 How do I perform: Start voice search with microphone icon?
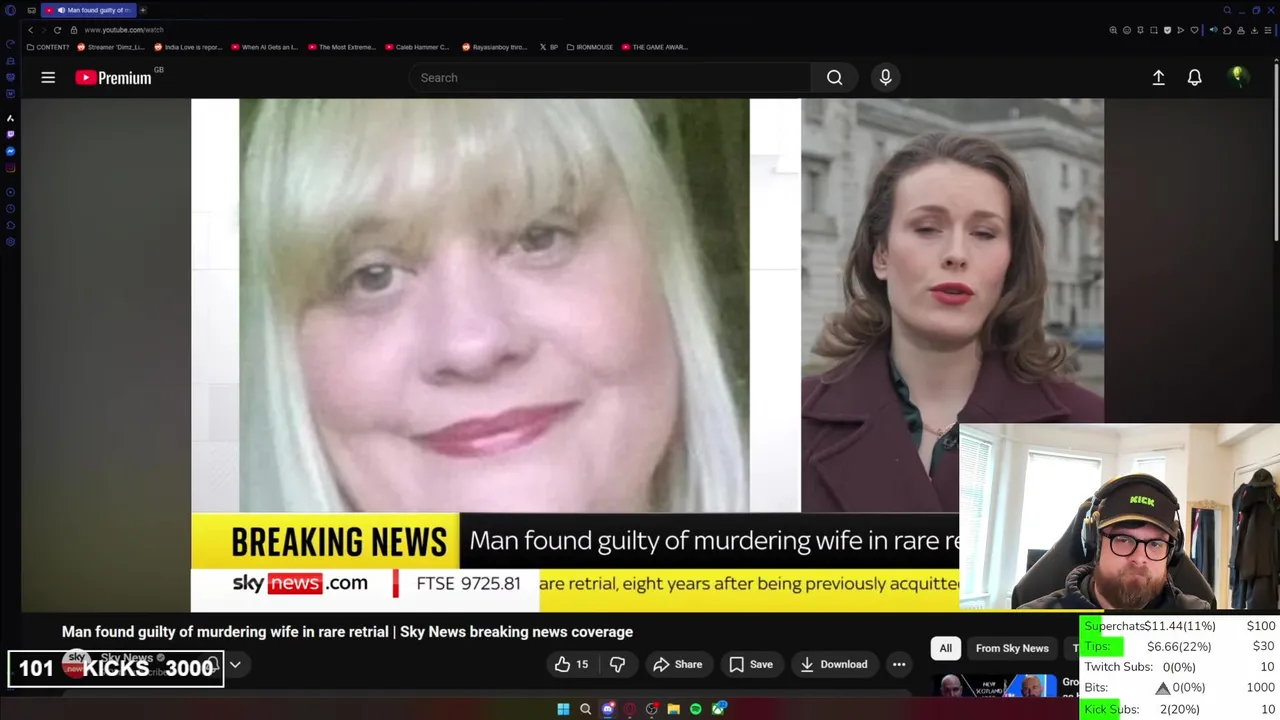[x=885, y=77]
